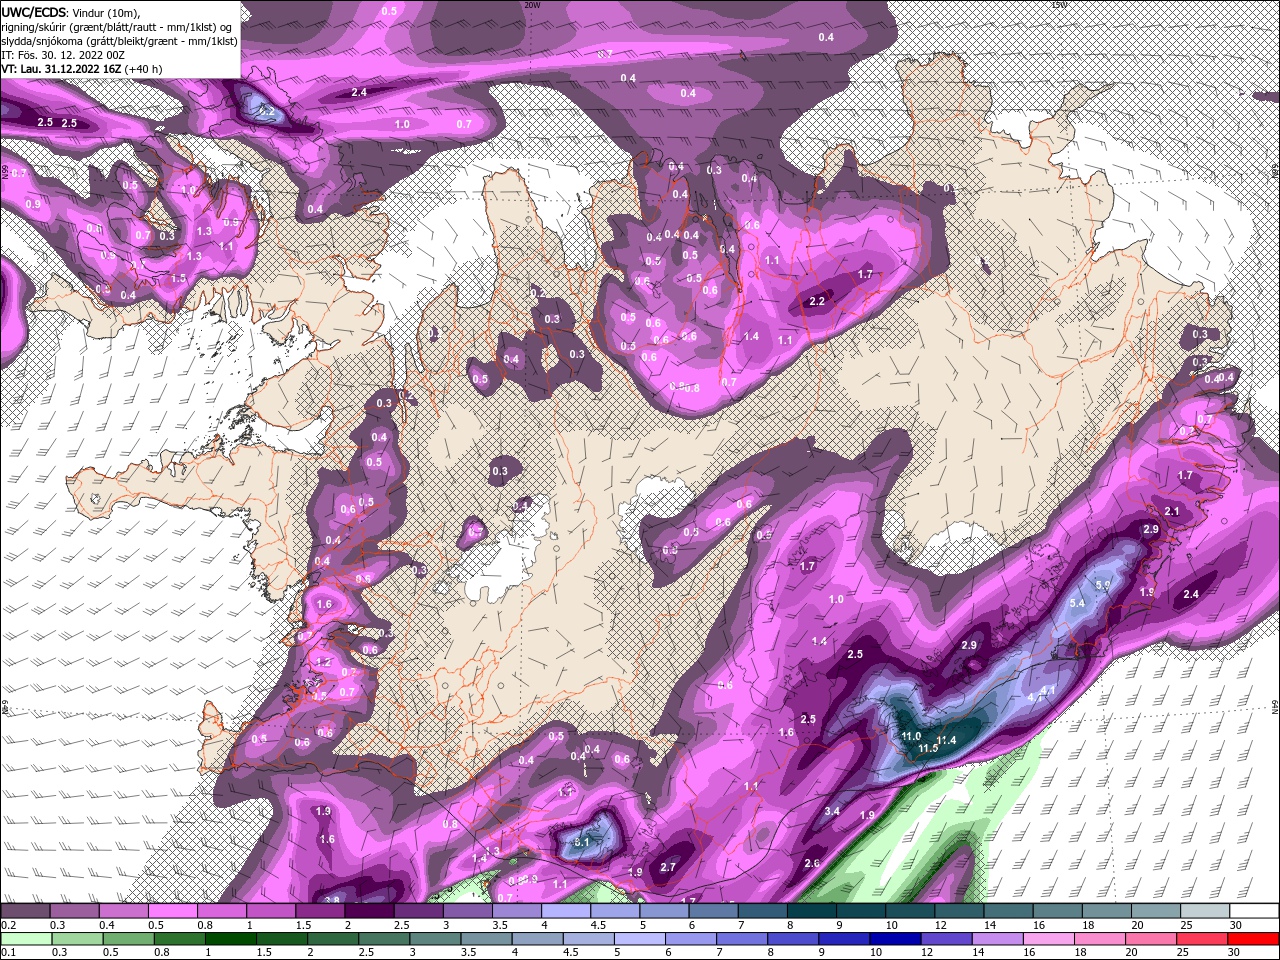Click the 11.4 precipitation value on the map

[x=947, y=739]
